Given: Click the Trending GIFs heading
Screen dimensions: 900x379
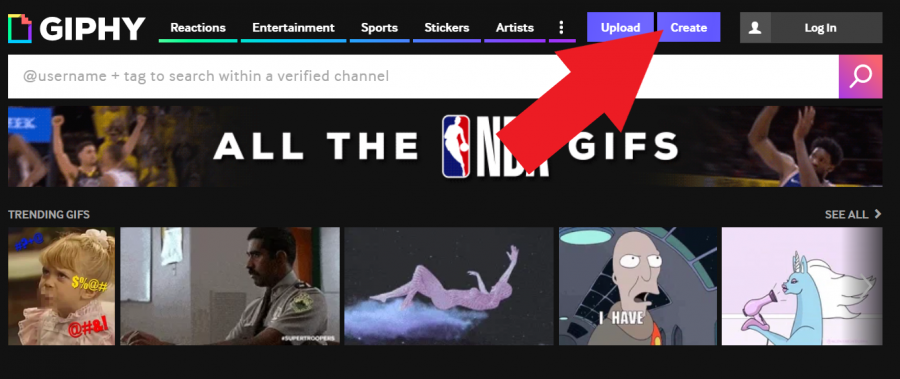Looking at the screenshot, I should click(x=49, y=215).
